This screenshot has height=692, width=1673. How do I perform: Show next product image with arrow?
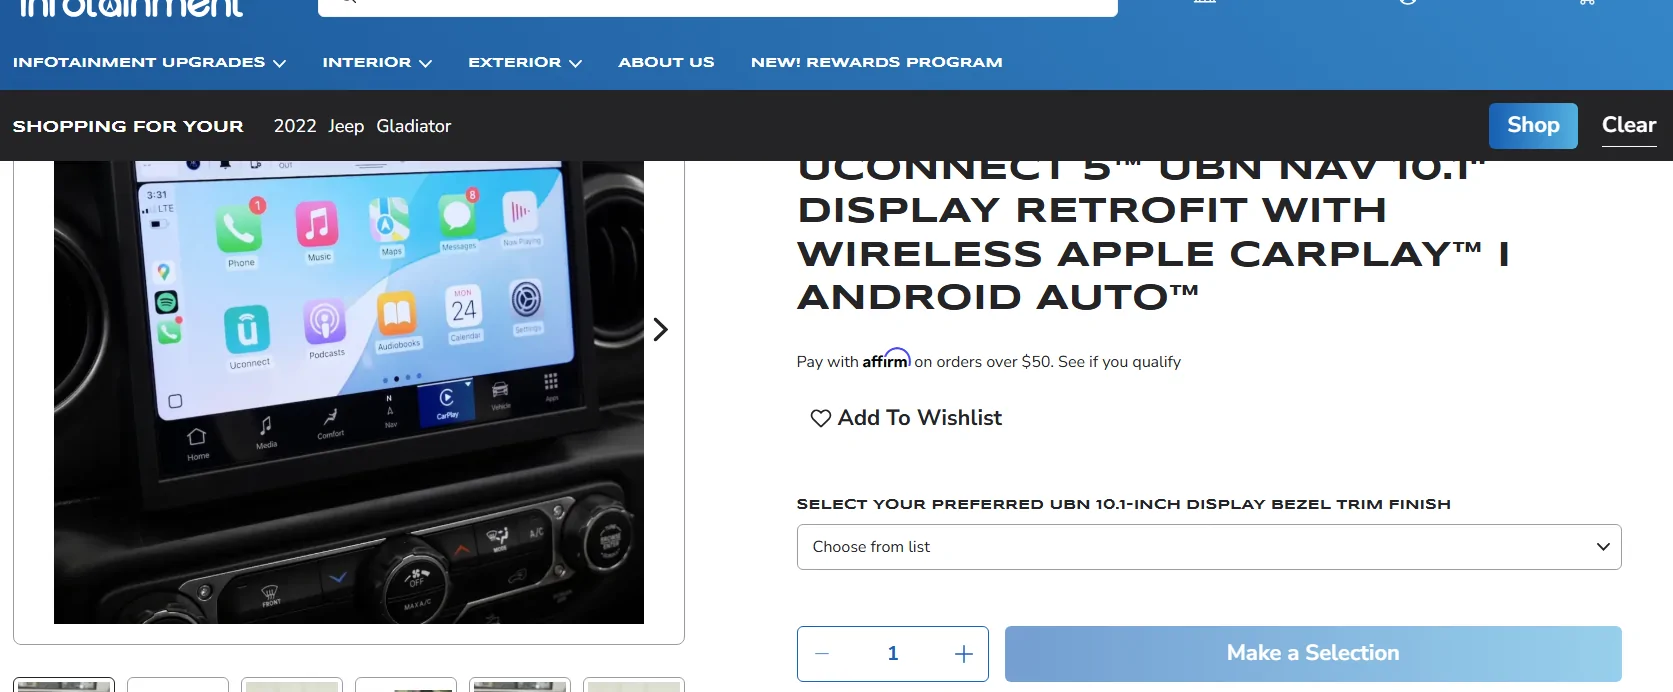(x=660, y=330)
